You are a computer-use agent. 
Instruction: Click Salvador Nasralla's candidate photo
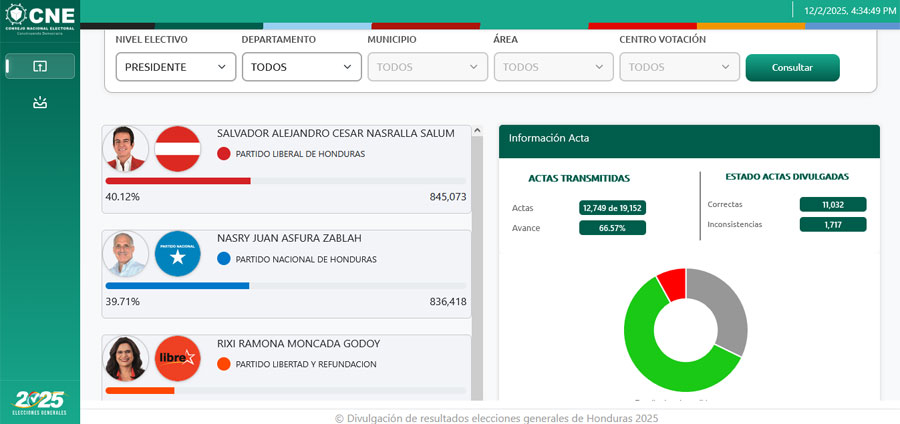click(x=125, y=149)
